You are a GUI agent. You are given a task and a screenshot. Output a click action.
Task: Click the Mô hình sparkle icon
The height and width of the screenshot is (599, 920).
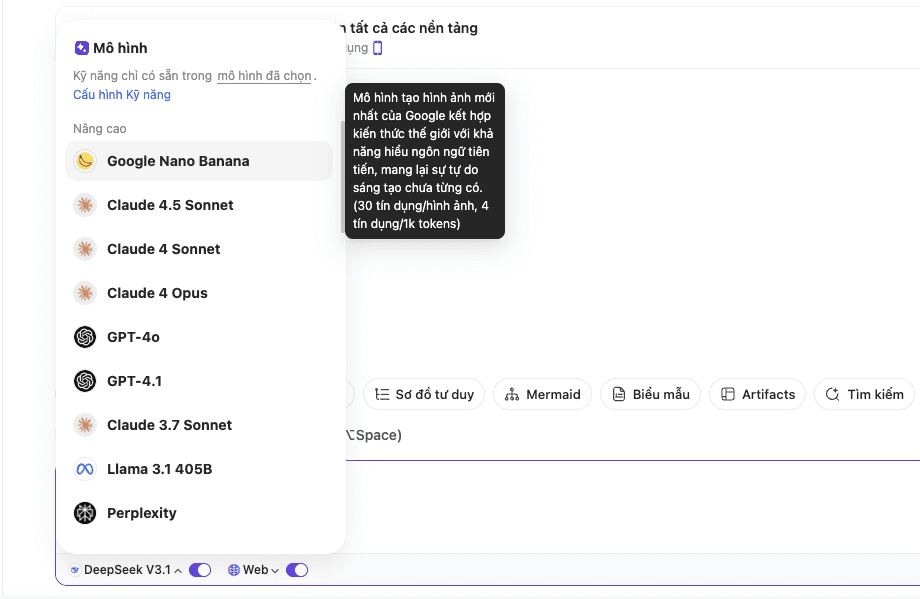coord(82,48)
